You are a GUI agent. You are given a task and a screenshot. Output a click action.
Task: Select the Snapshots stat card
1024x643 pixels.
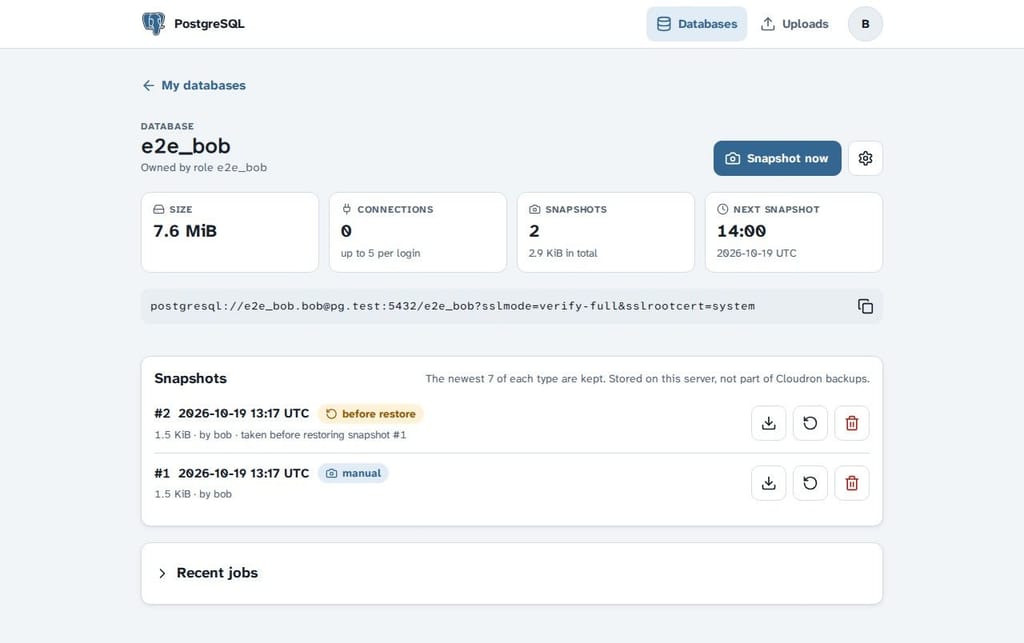click(x=605, y=232)
